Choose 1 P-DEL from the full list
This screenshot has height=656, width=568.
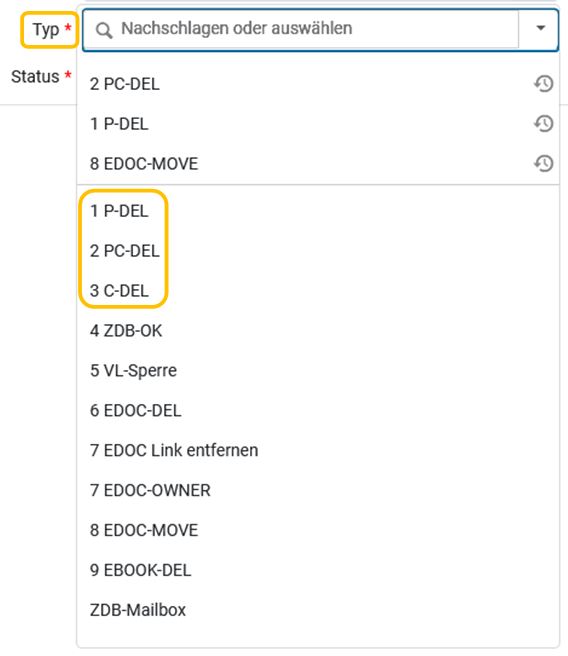coord(318,211)
